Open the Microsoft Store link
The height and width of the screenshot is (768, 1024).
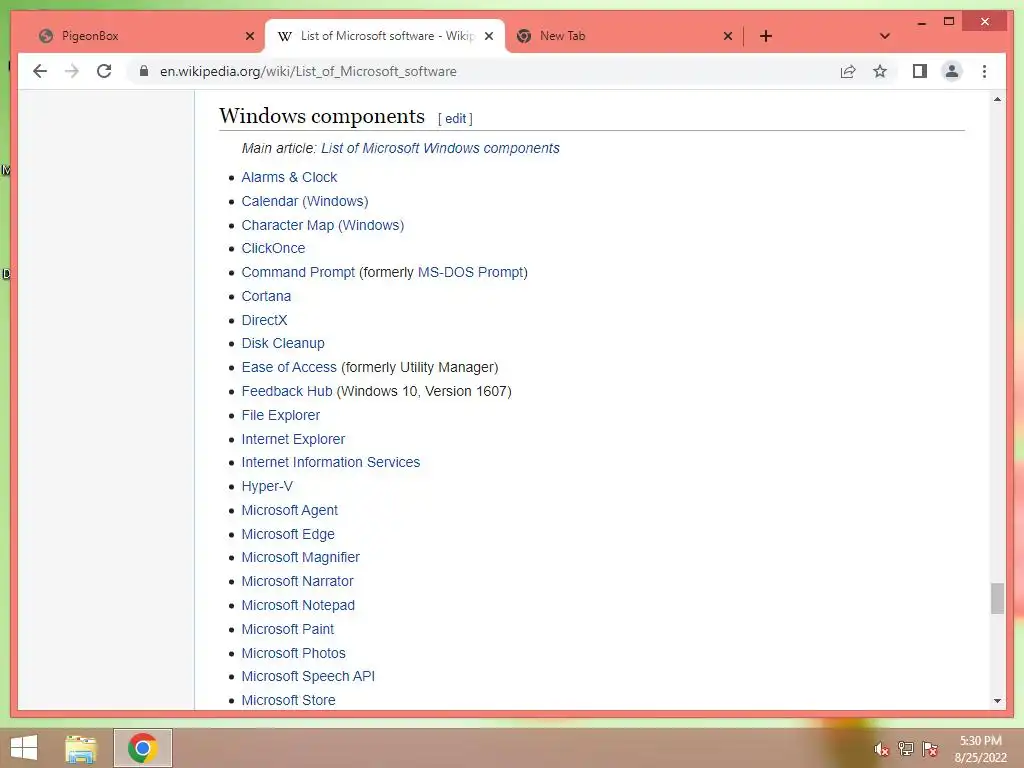(x=288, y=700)
